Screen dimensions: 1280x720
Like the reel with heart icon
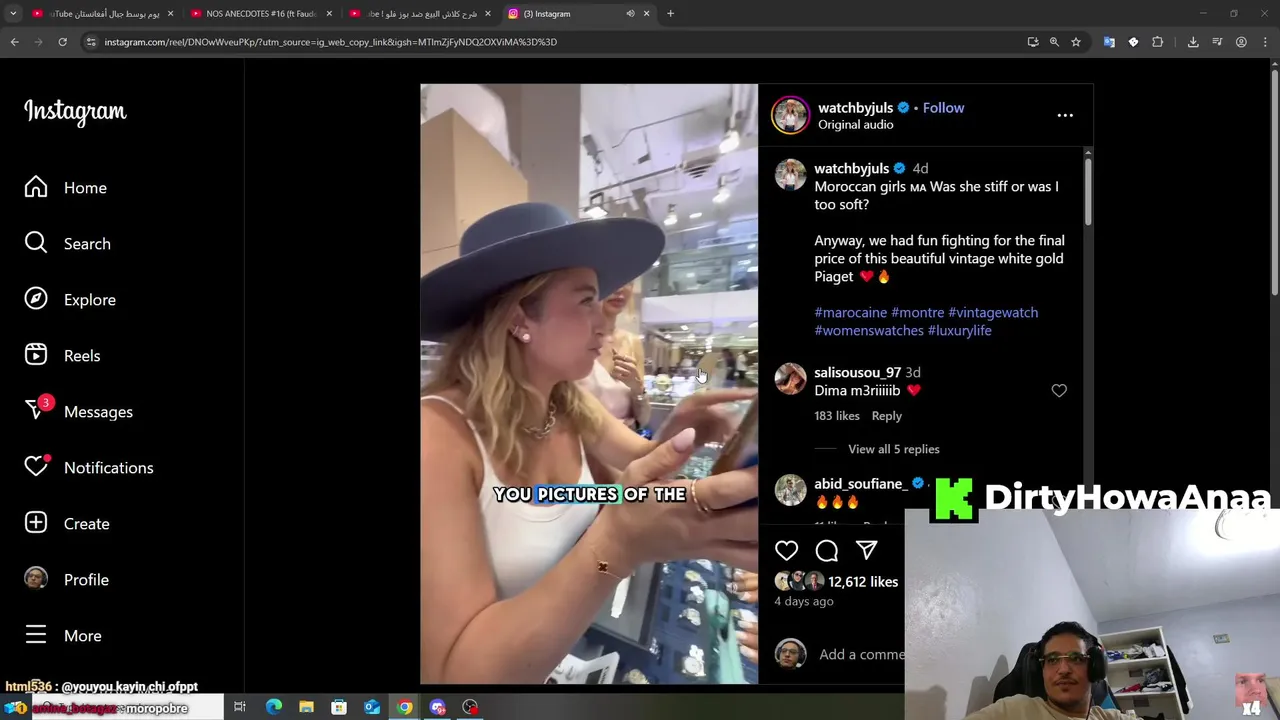[x=786, y=551]
